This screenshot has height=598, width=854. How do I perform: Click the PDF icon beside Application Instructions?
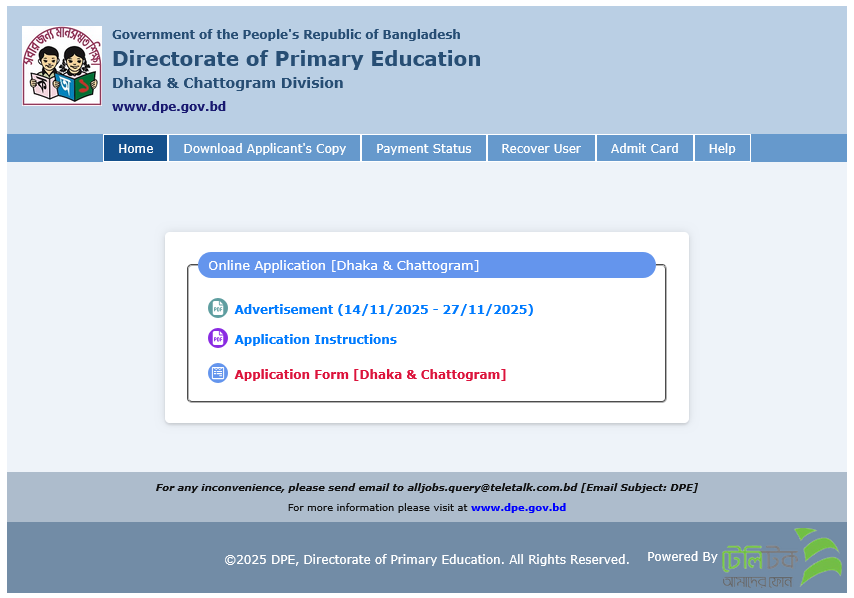[x=217, y=339]
